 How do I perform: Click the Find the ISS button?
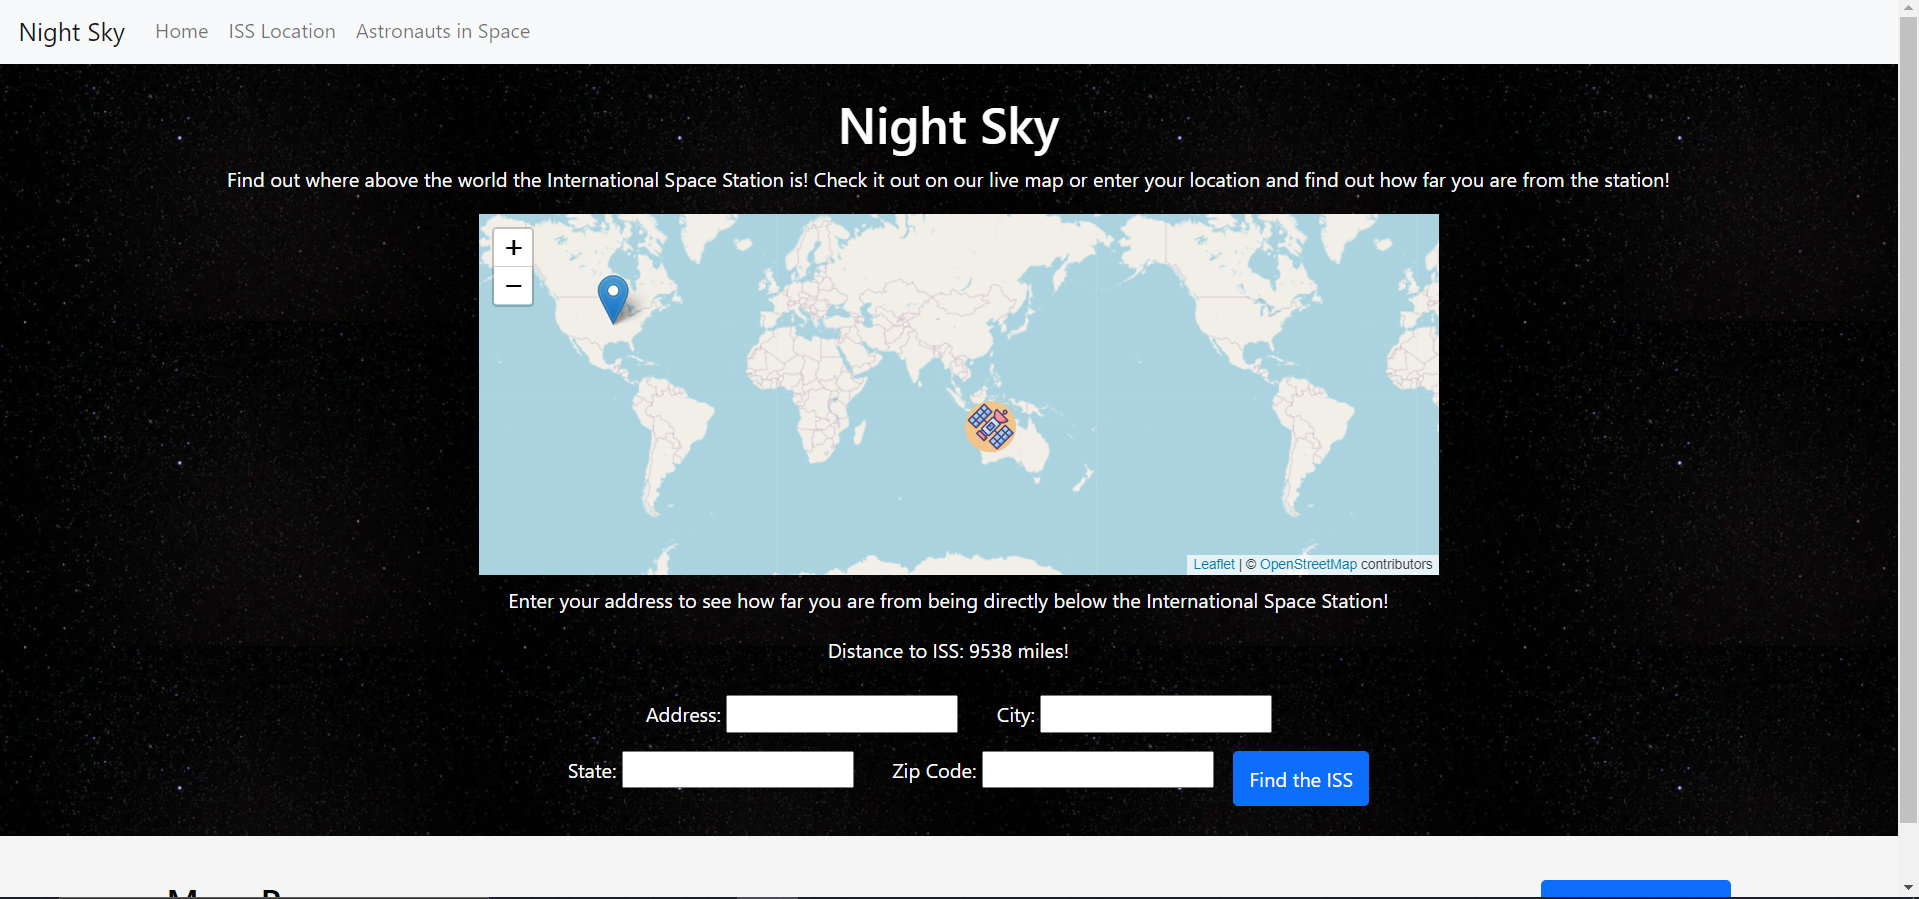tap(1301, 779)
